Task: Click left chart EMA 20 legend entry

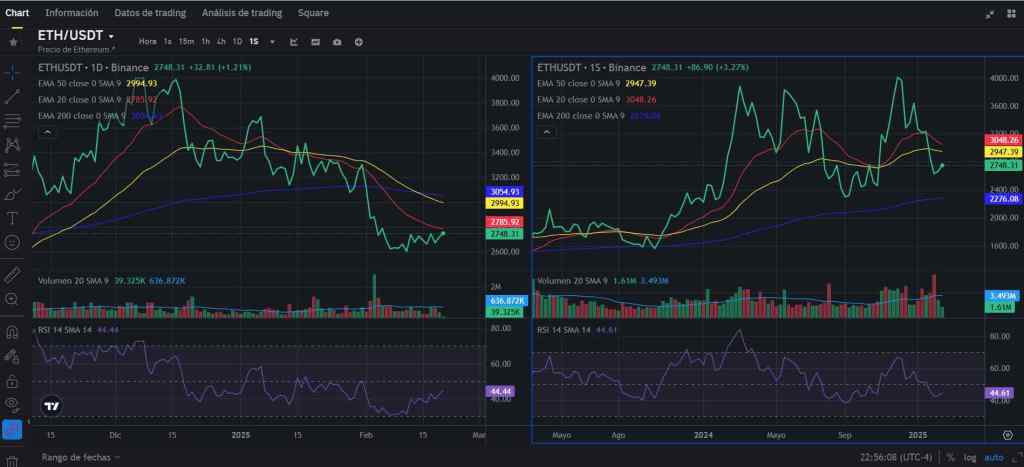Action: click(98, 100)
